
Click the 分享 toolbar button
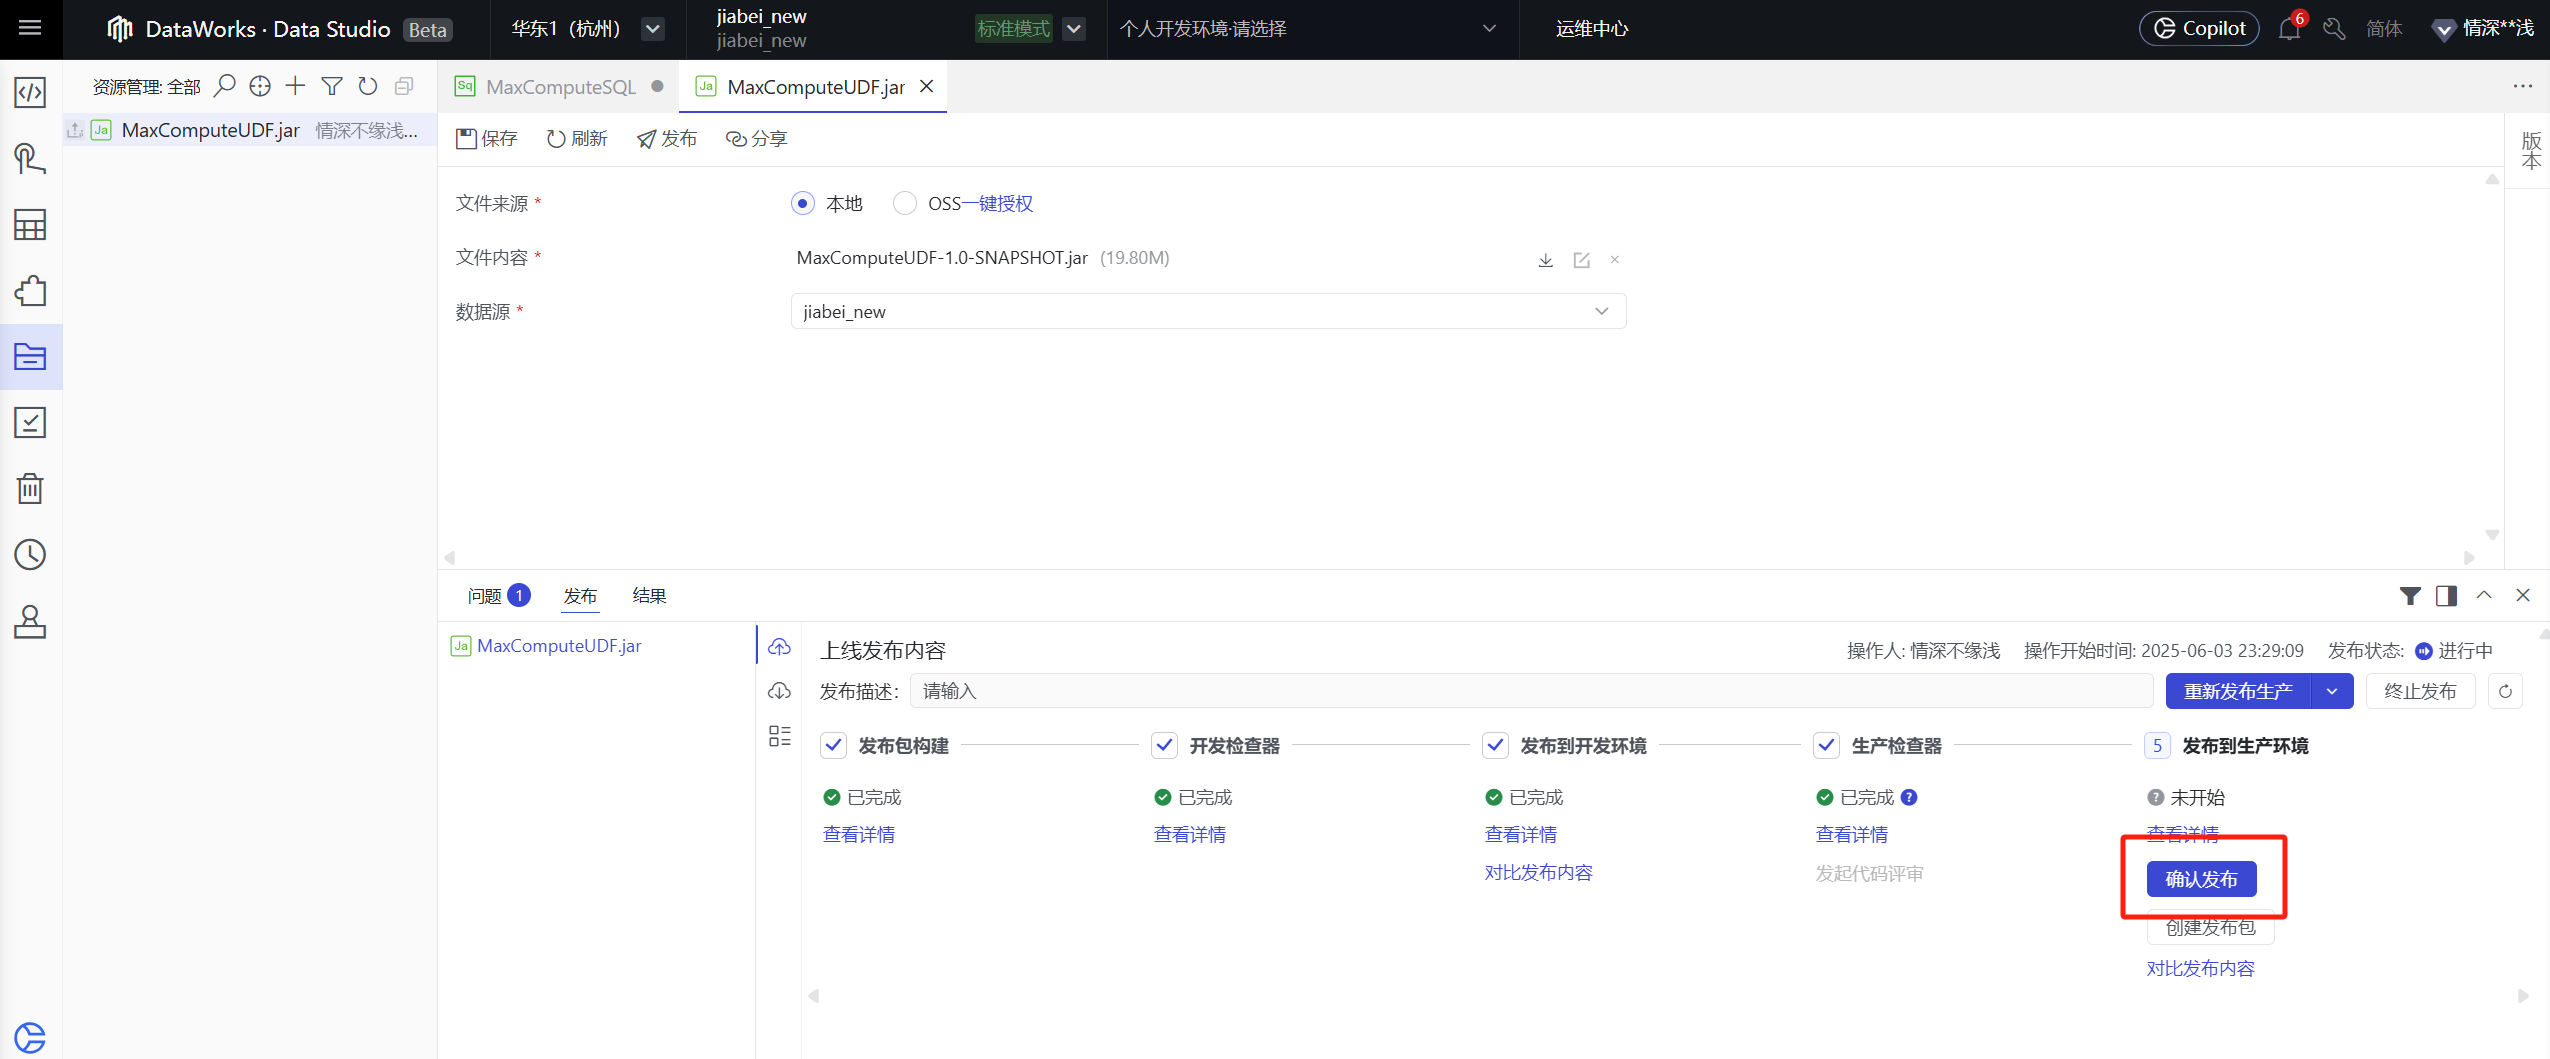click(x=757, y=138)
